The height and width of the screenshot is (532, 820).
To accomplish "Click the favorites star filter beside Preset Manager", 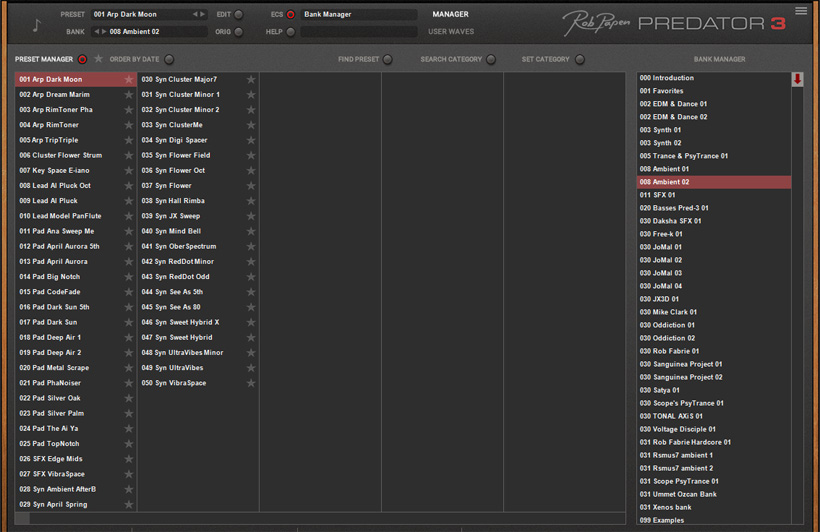I will (98, 59).
